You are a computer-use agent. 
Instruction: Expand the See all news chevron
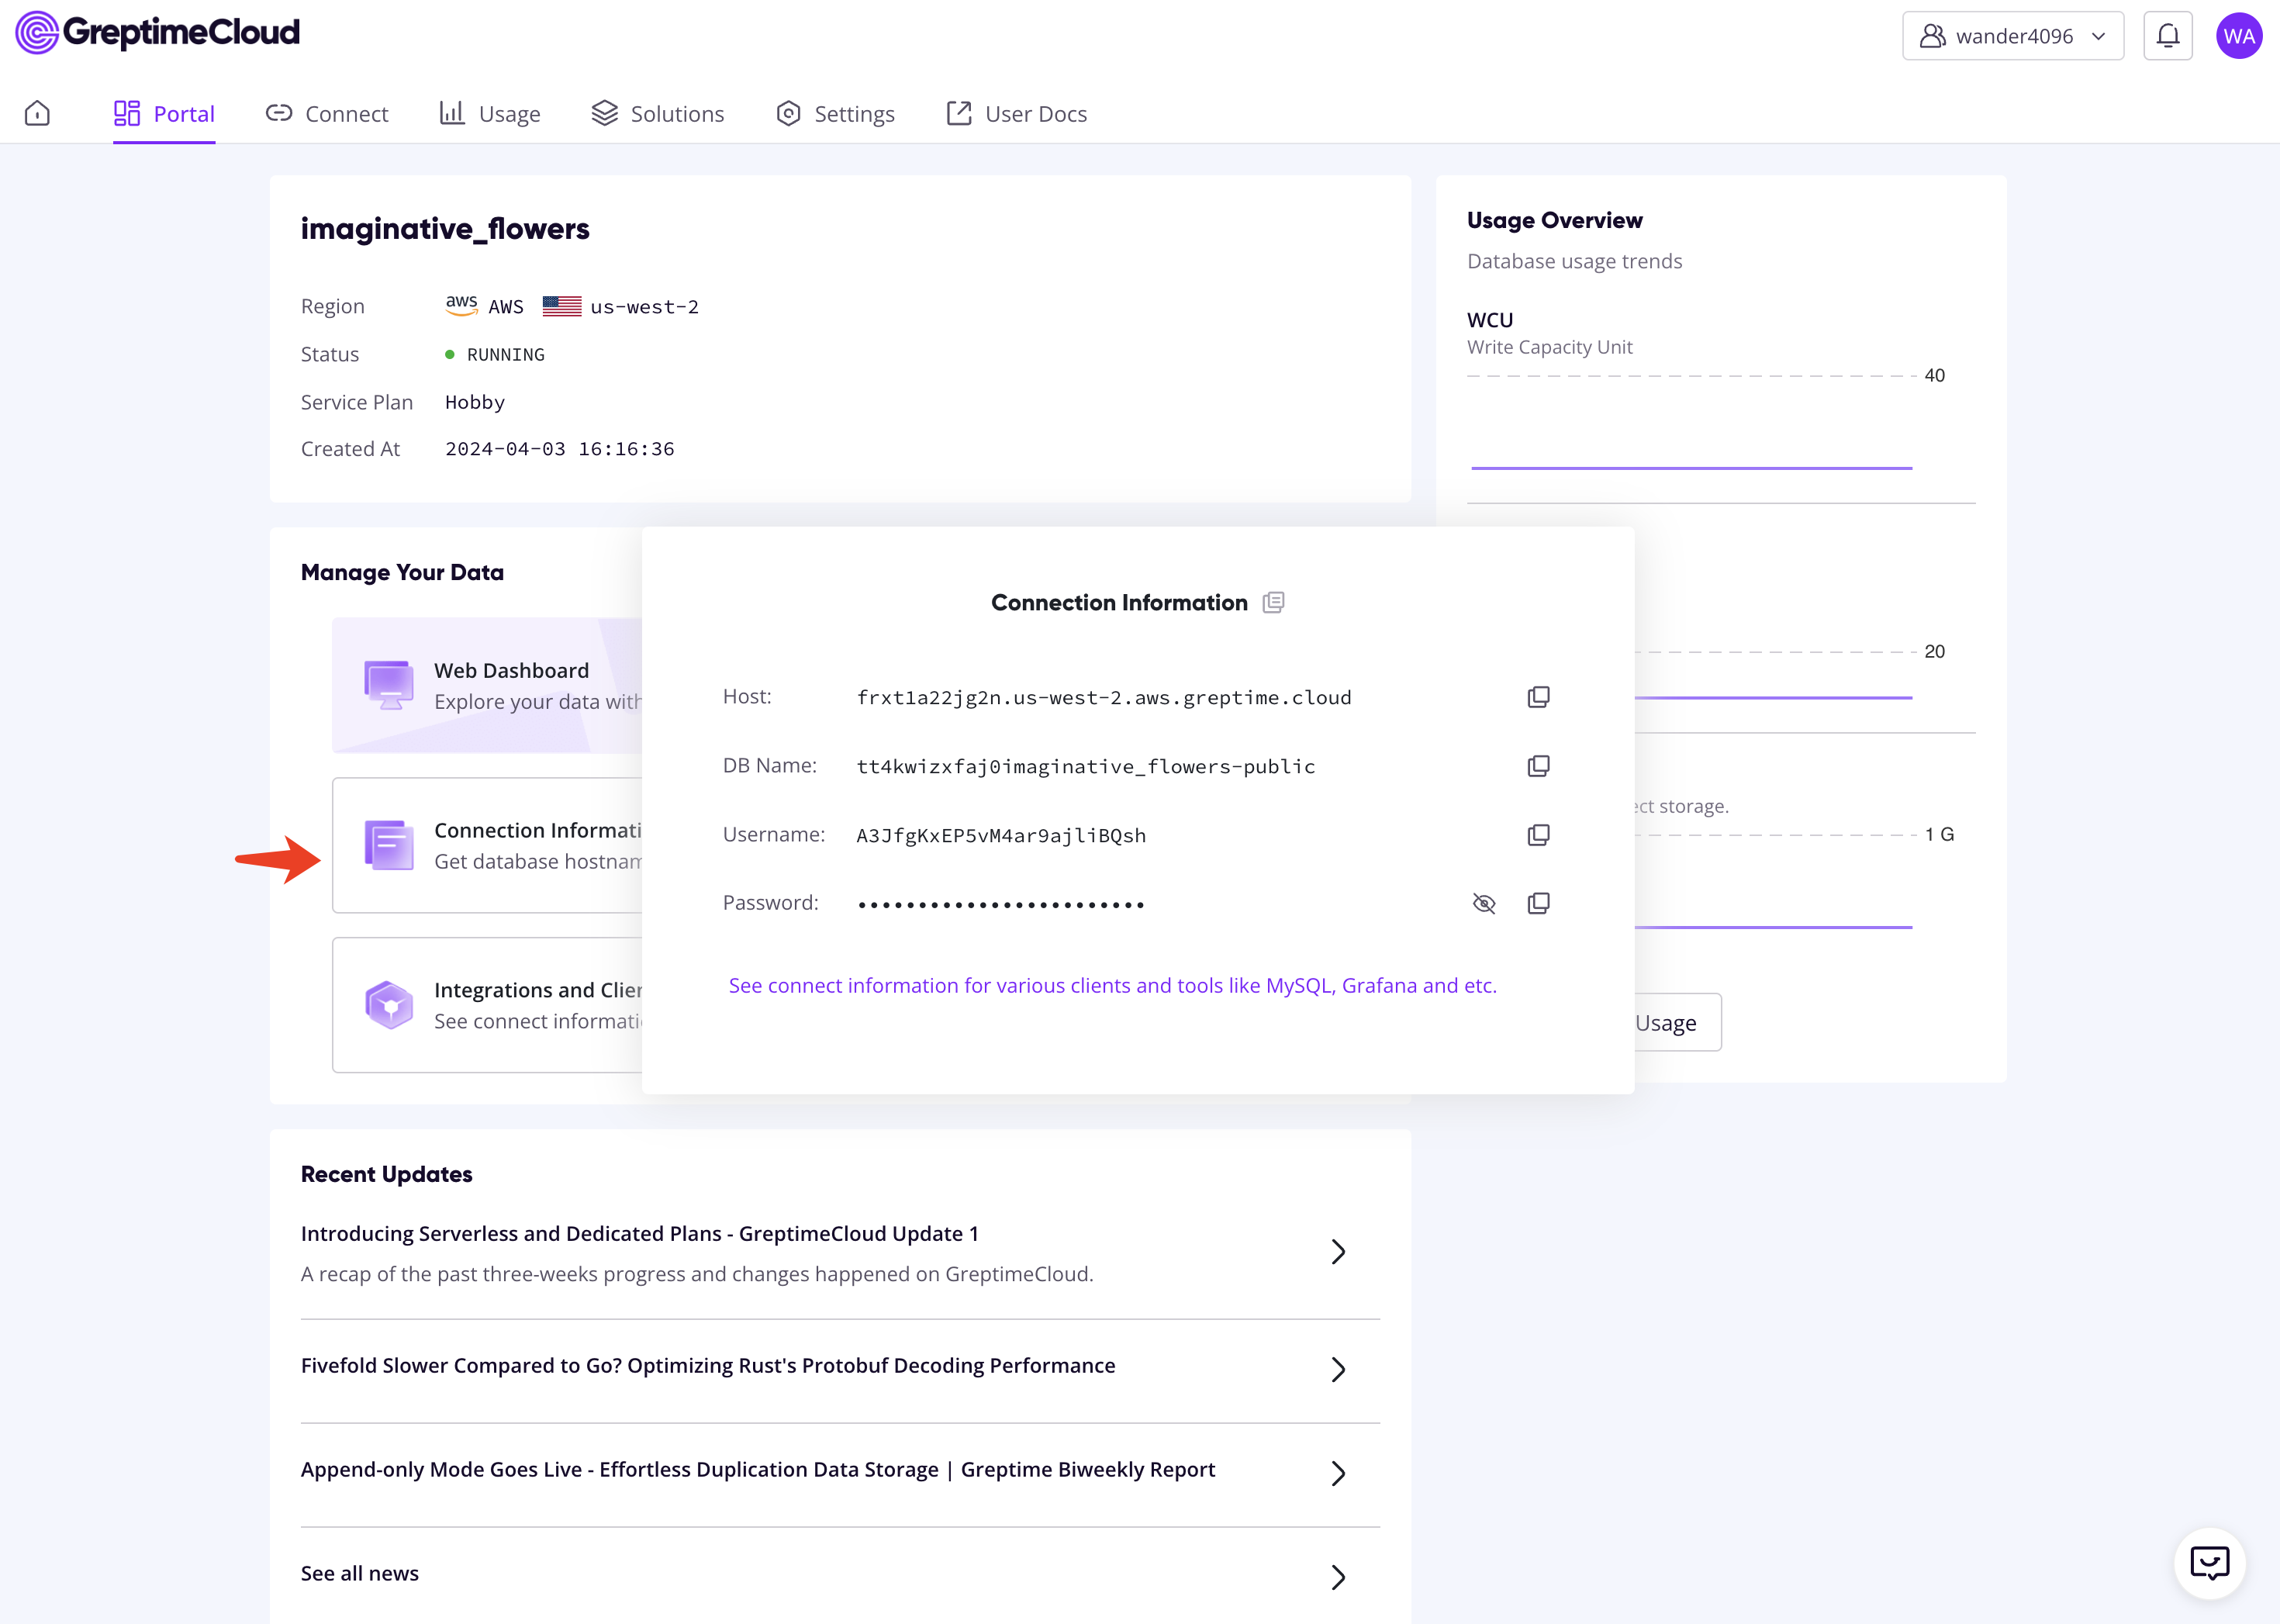click(1338, 1577)
